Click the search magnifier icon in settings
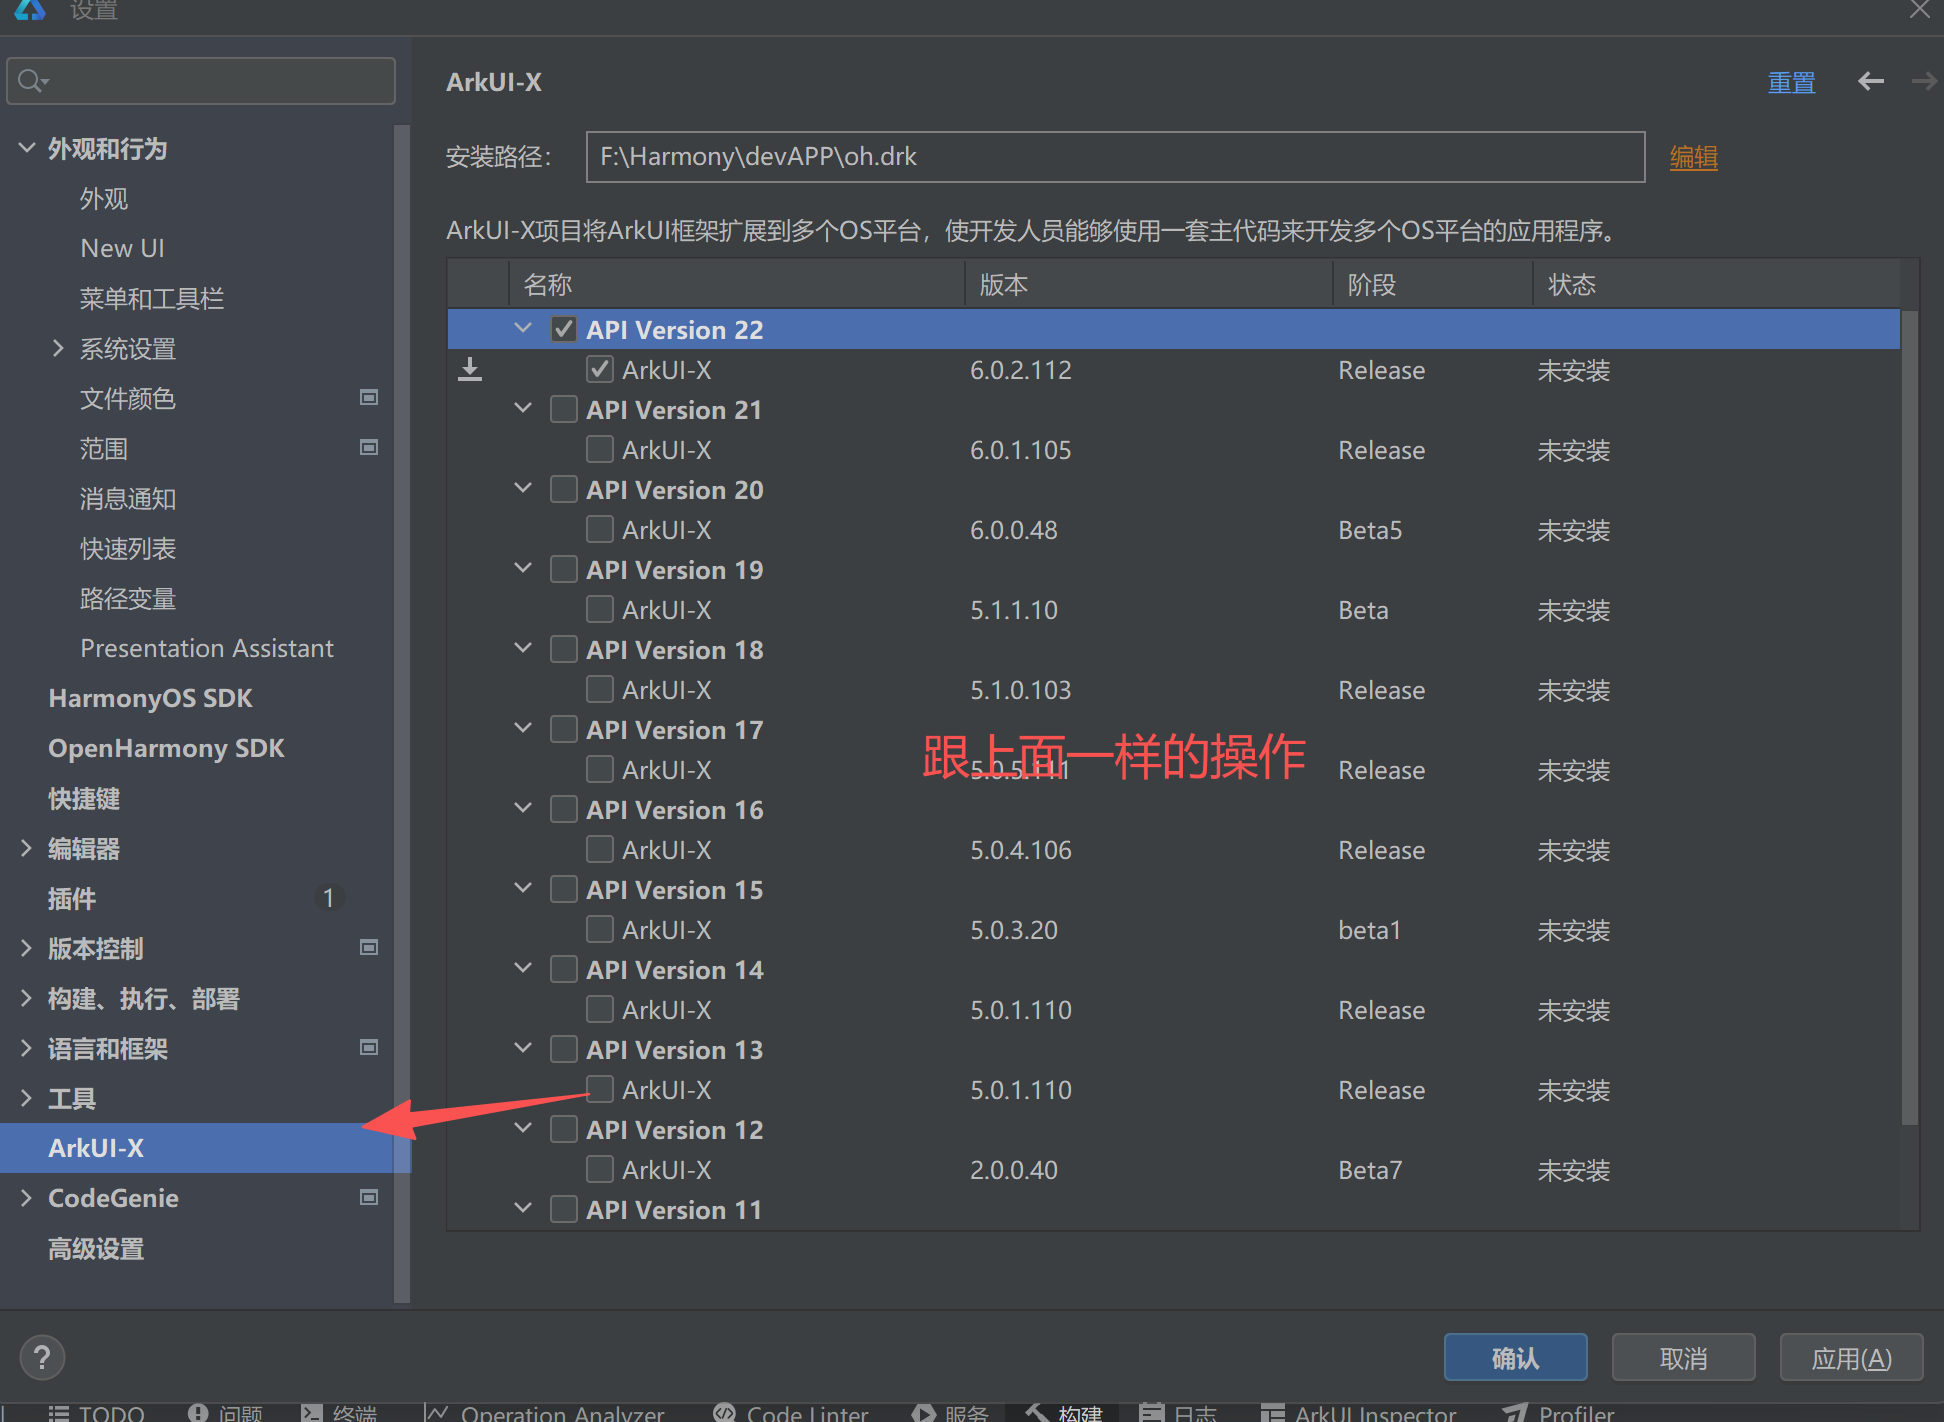The height and width of the screenshot is (1422, 1944). pyautogui.click(x=31, y=81)
